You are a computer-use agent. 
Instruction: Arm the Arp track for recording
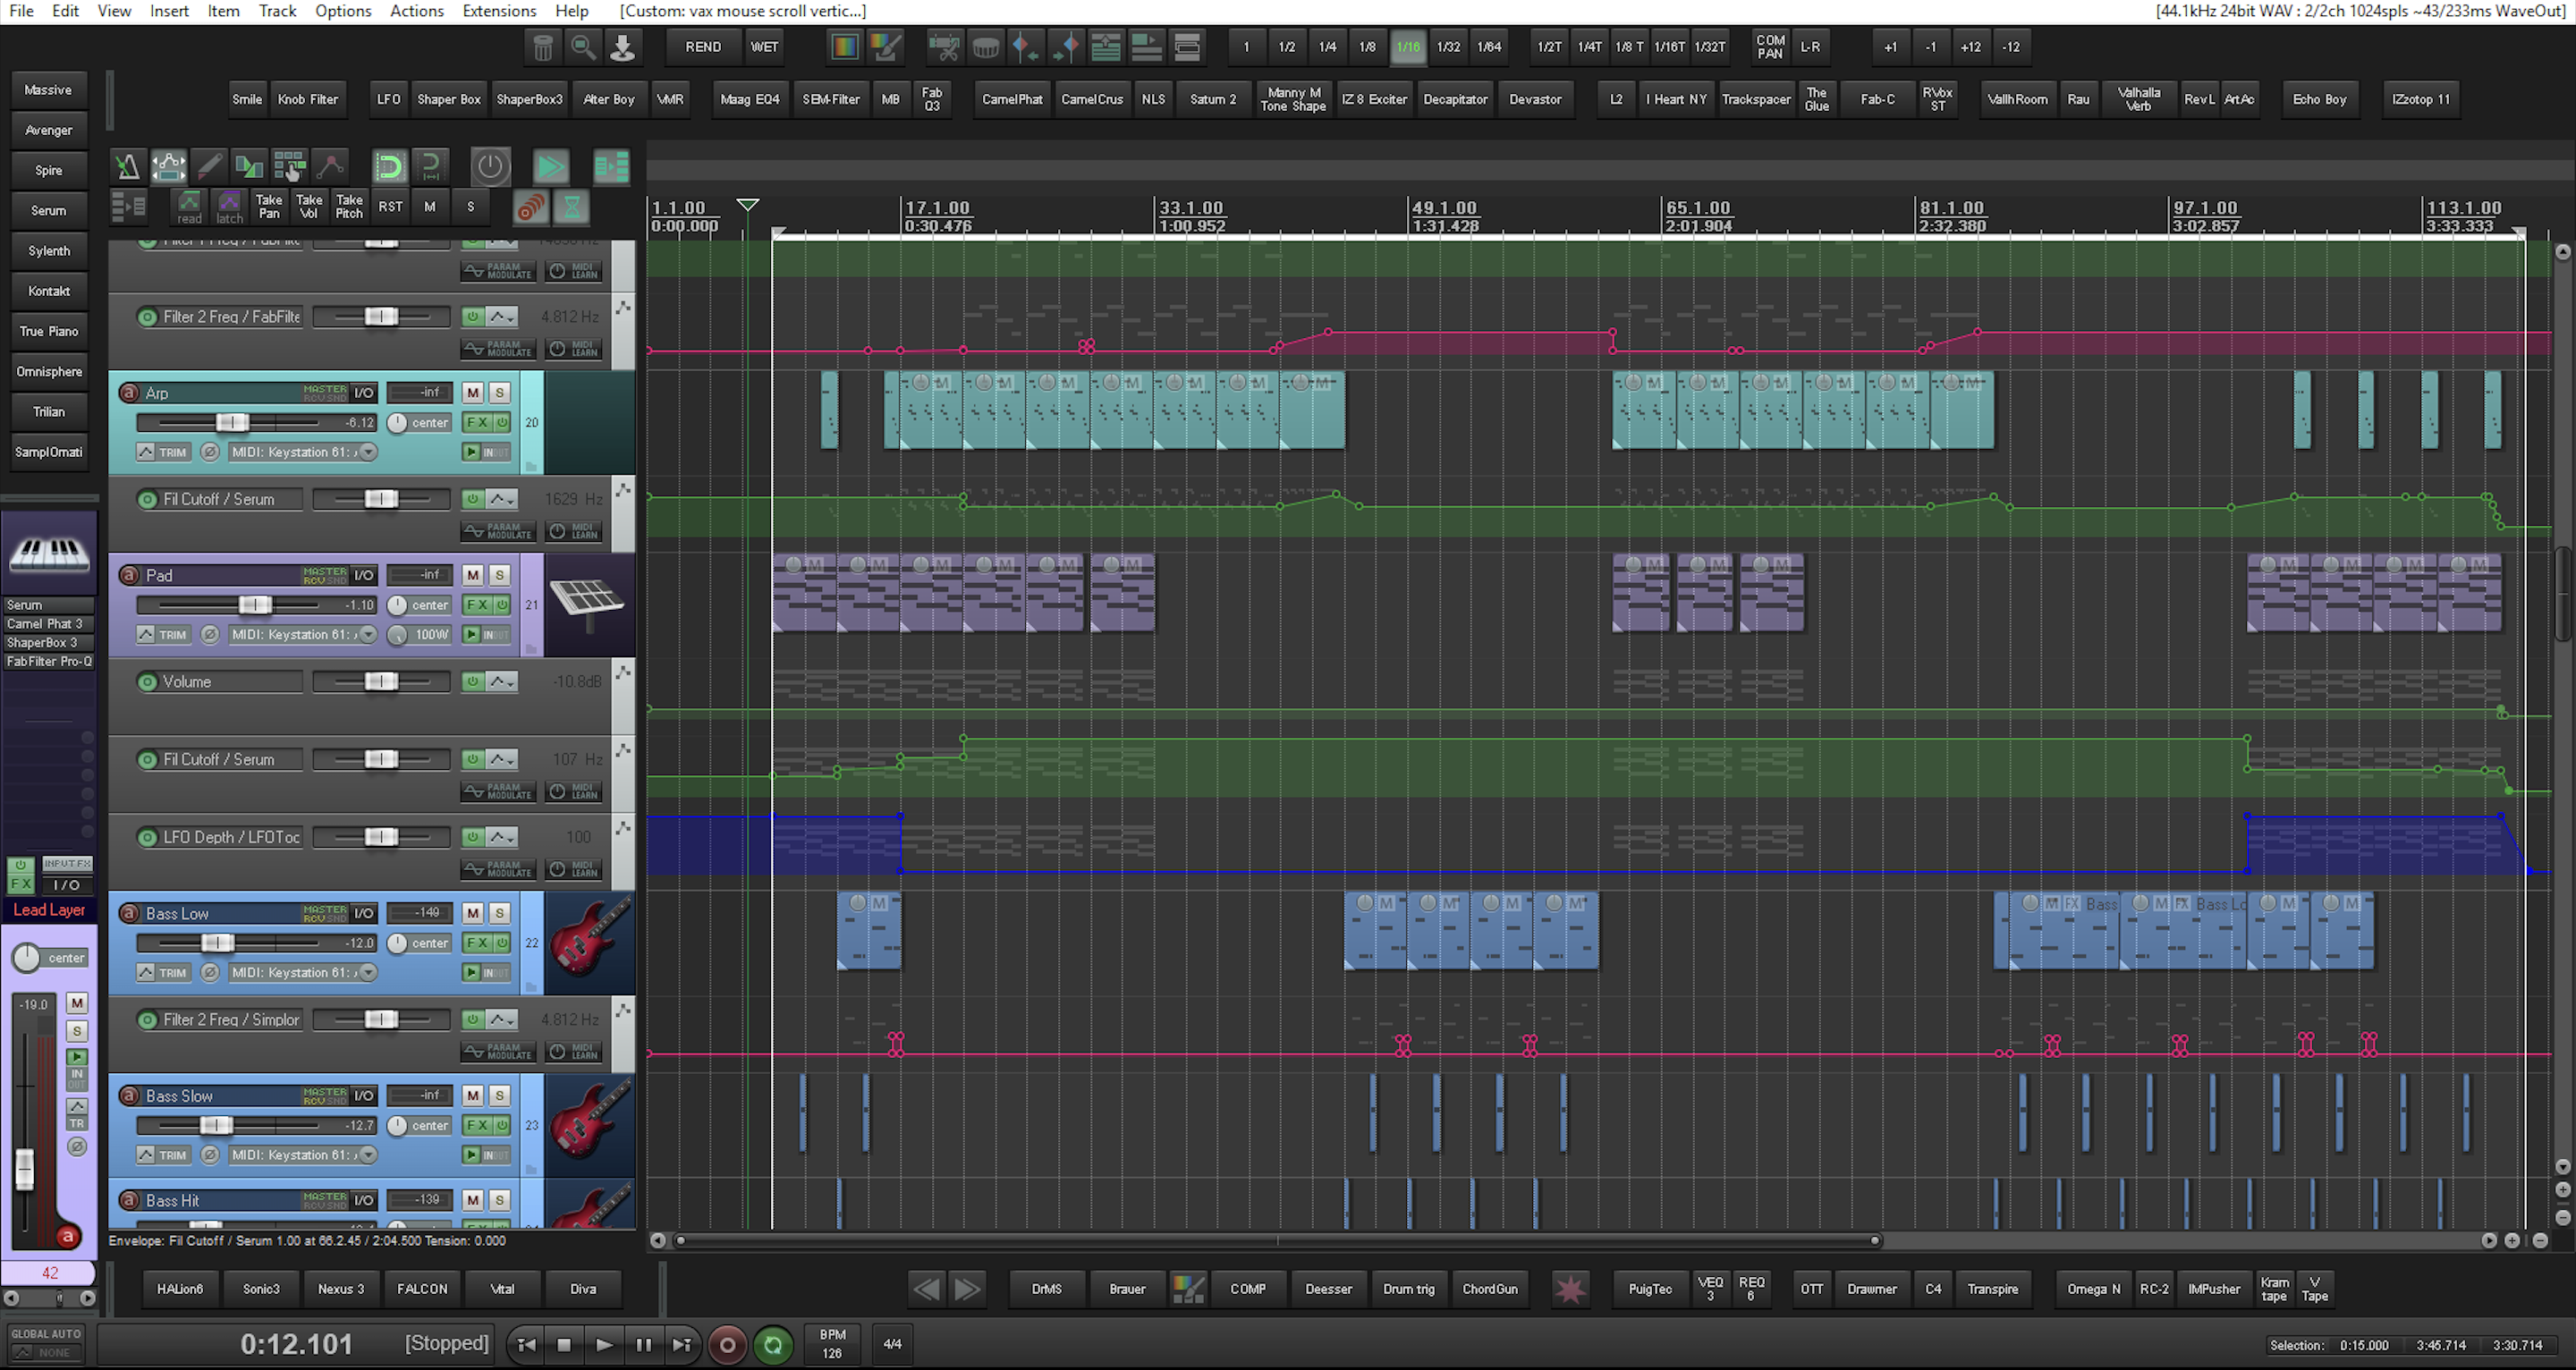129,393
